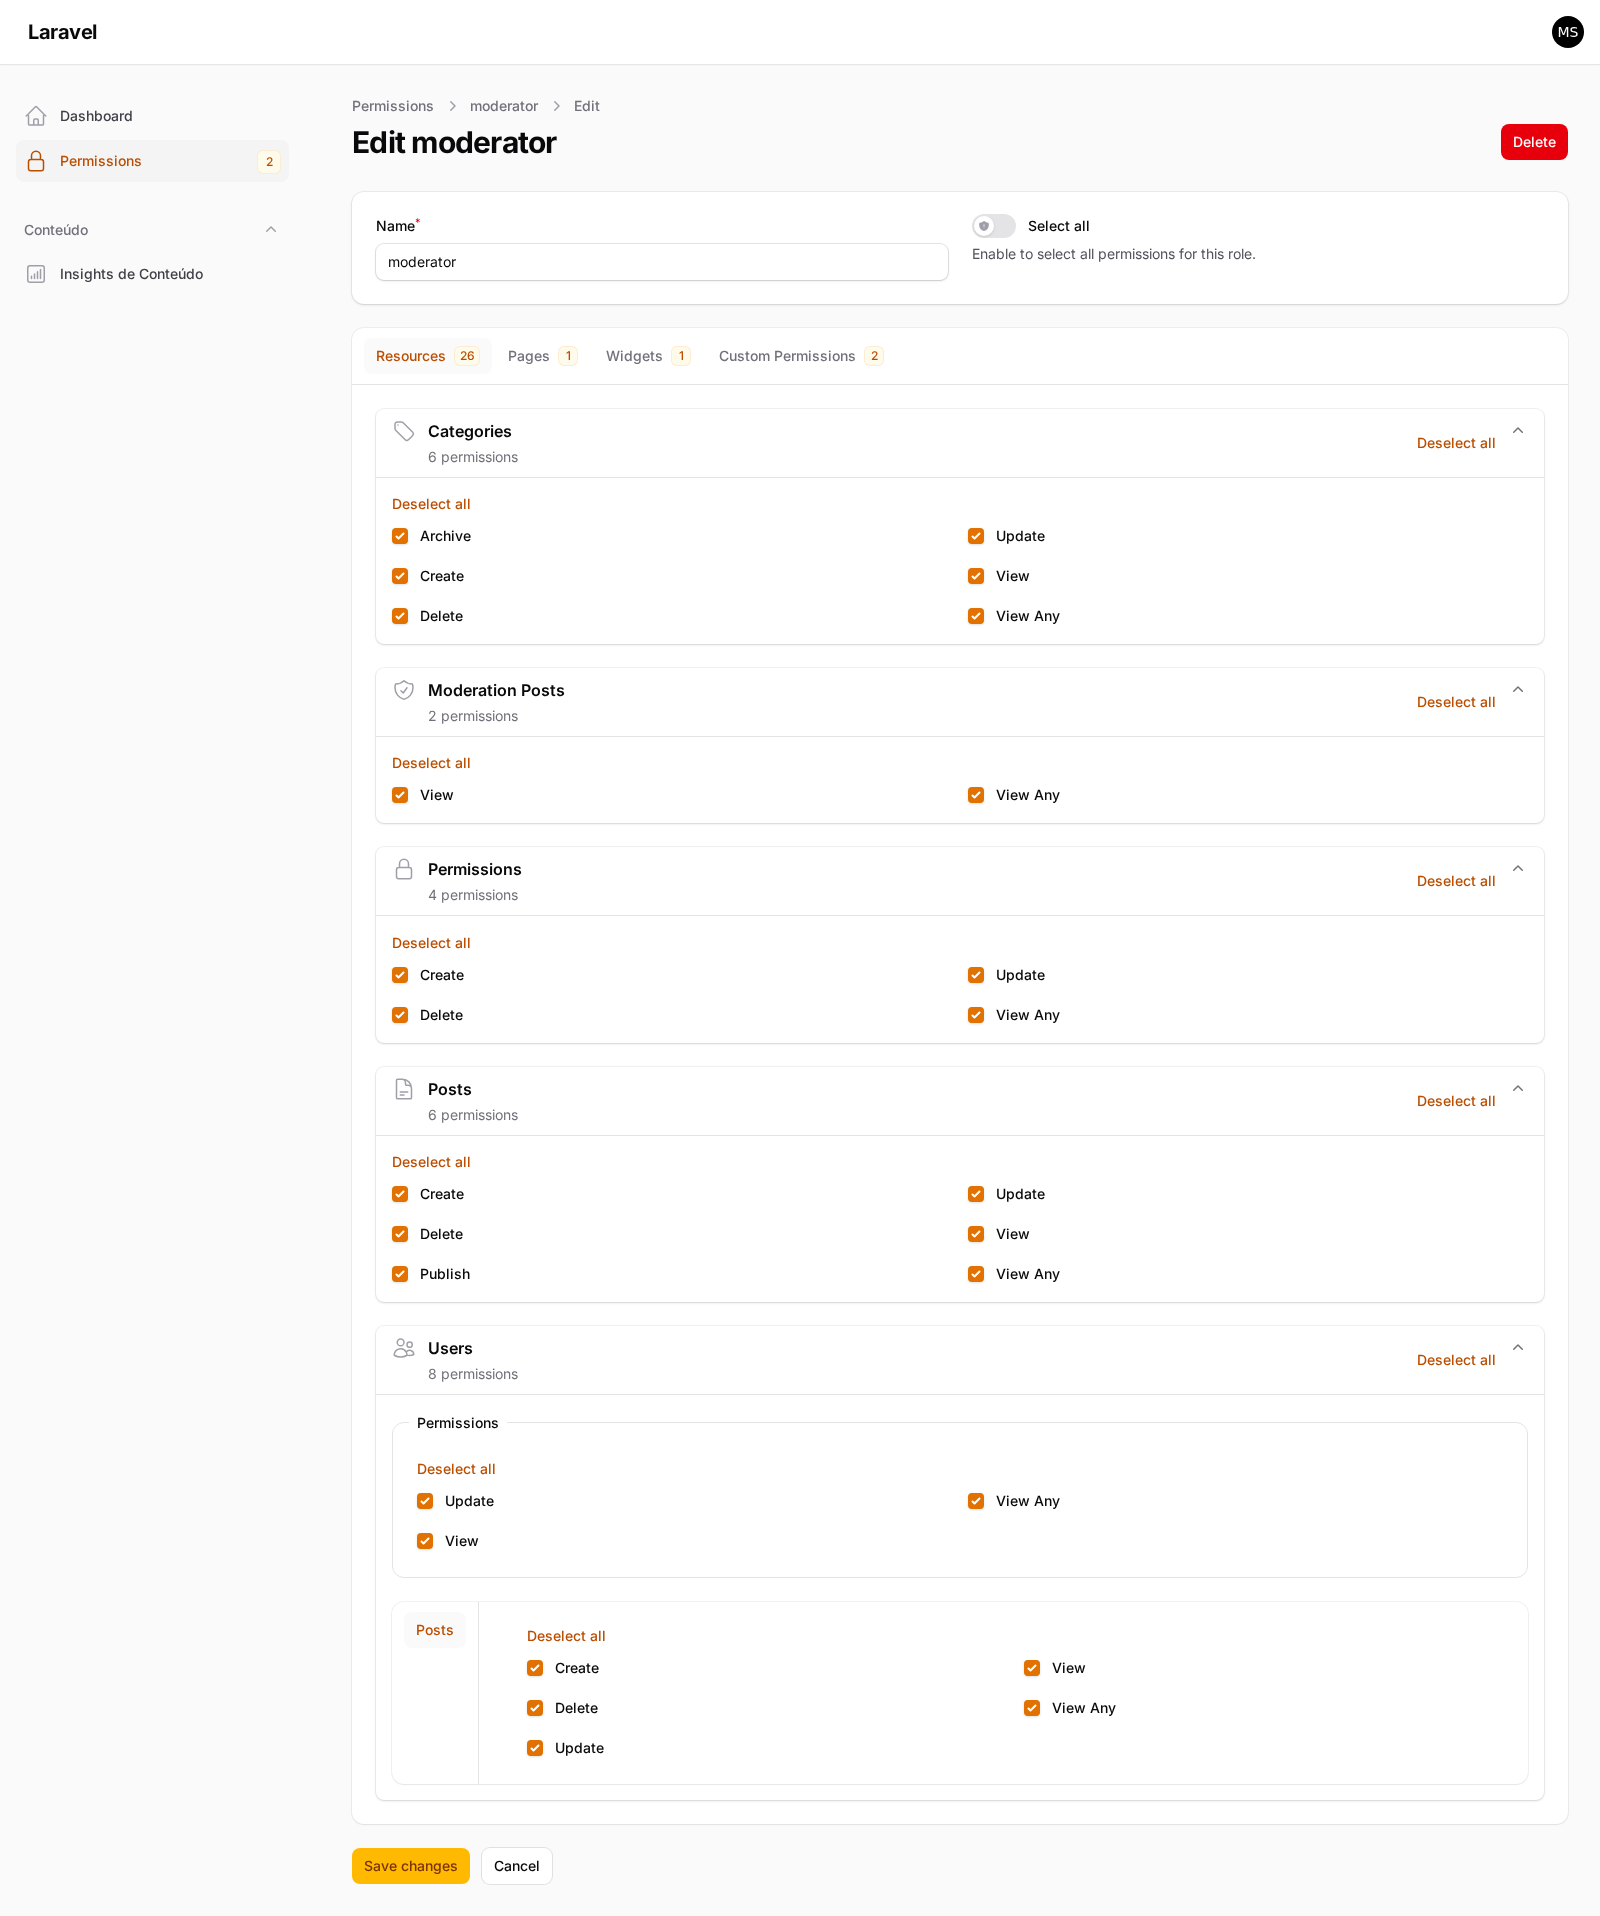The width and height of the screenshot is (1600, 1916).
Task: Uncheck the Publish permission under Posts
Action: coord(399,1274)
